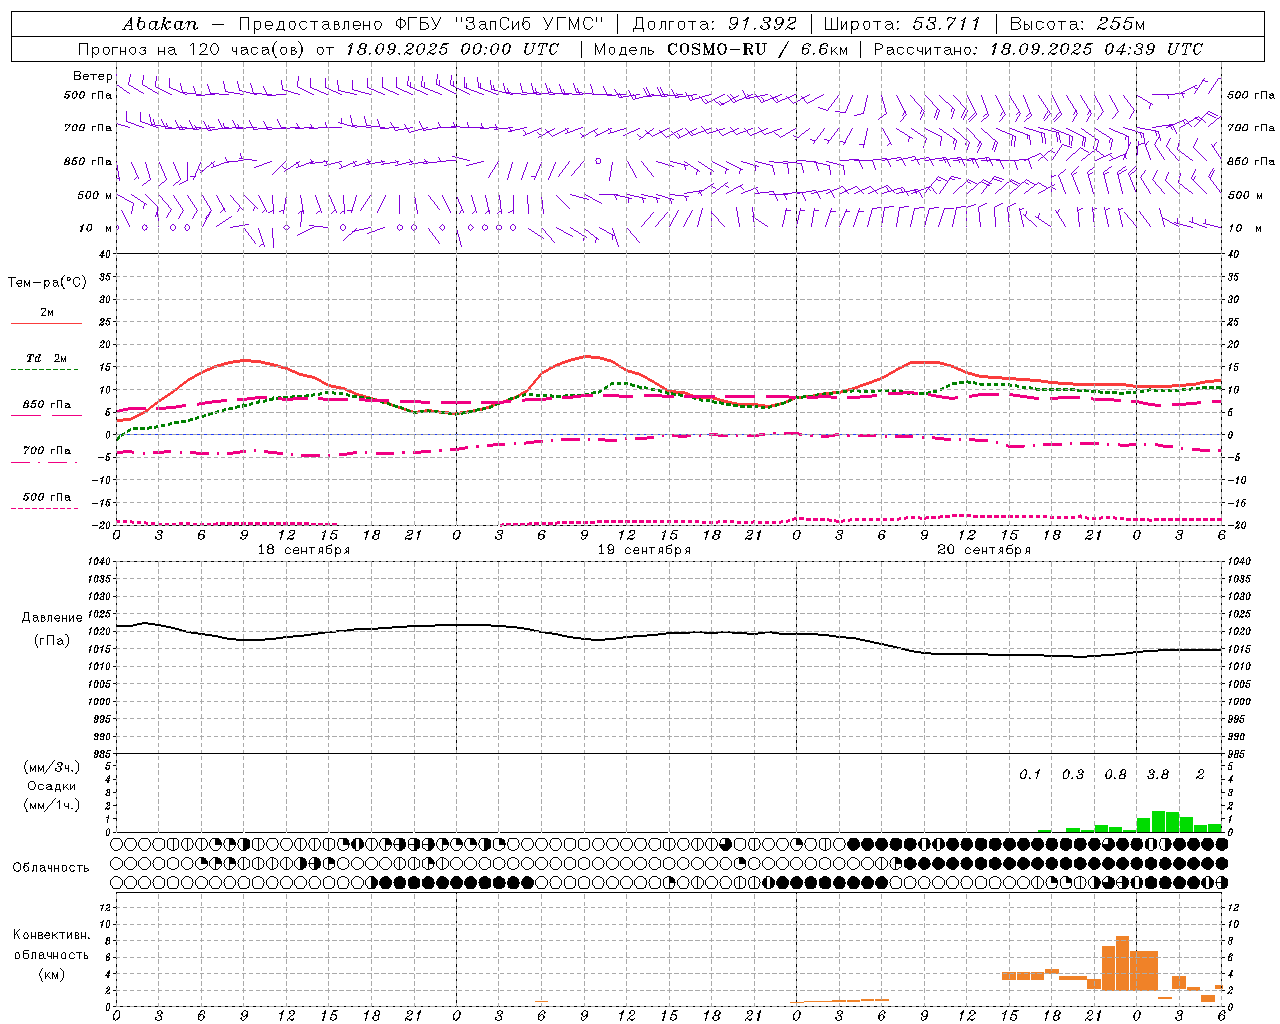Click the dotted line sample under temperature "500 гПа"

click(x=45, y=509)
